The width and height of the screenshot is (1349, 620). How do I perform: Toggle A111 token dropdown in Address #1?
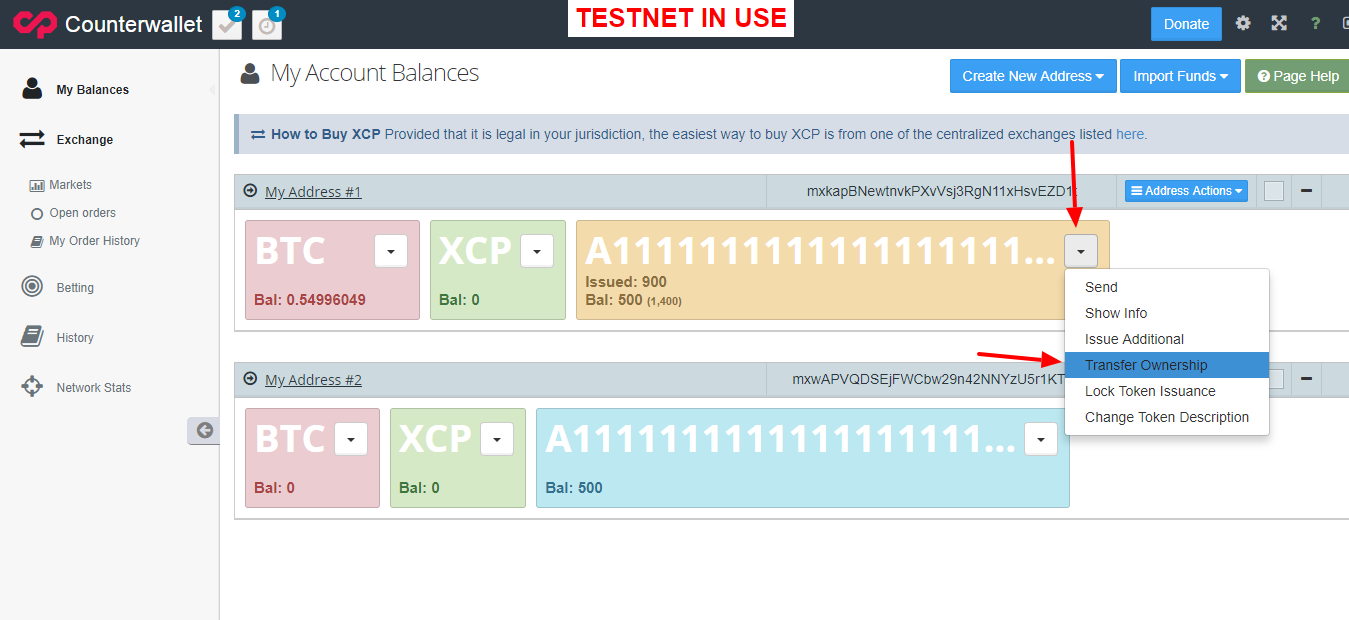click(x=1081, y=250)
